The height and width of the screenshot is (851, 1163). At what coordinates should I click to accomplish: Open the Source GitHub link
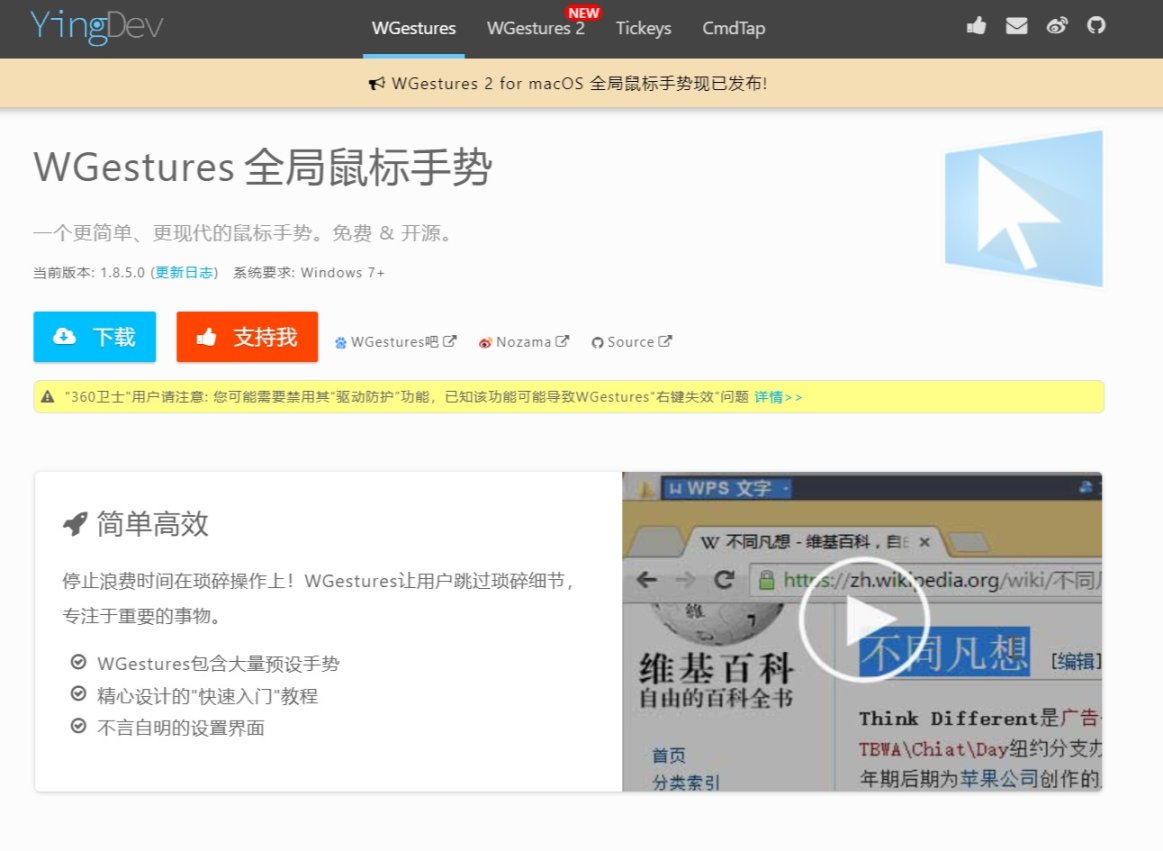click(632, 342)
